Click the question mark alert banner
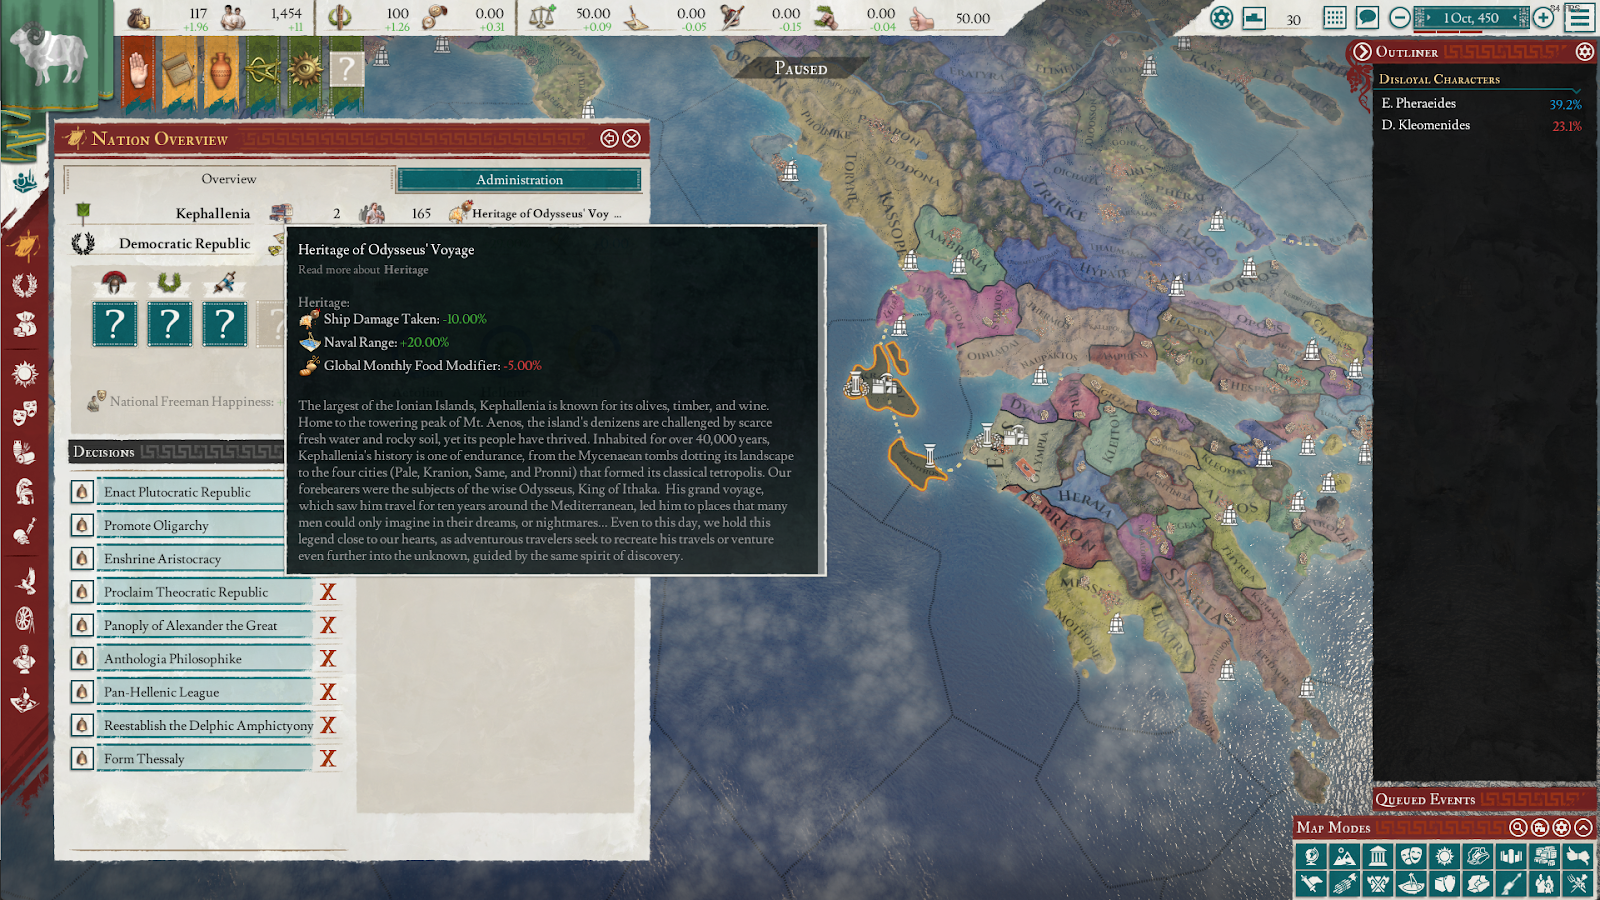This screenshot has height=900, width=1600. (346, 73)
